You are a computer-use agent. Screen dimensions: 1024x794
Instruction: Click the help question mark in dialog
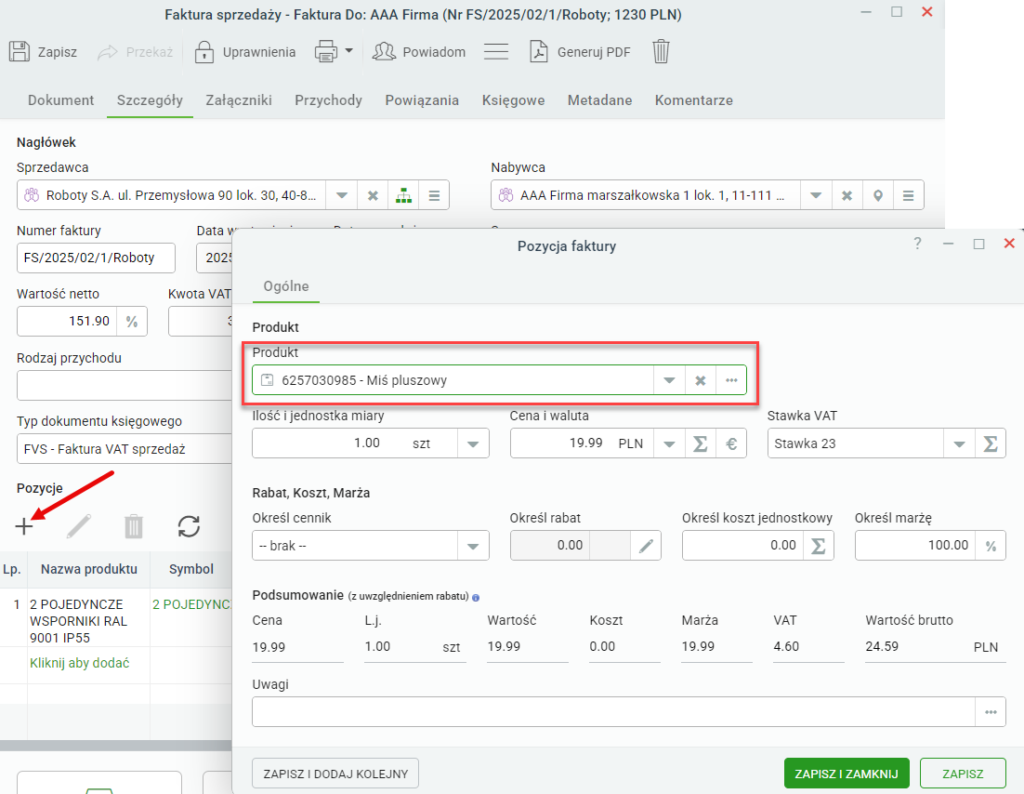[x=918, y=244]
